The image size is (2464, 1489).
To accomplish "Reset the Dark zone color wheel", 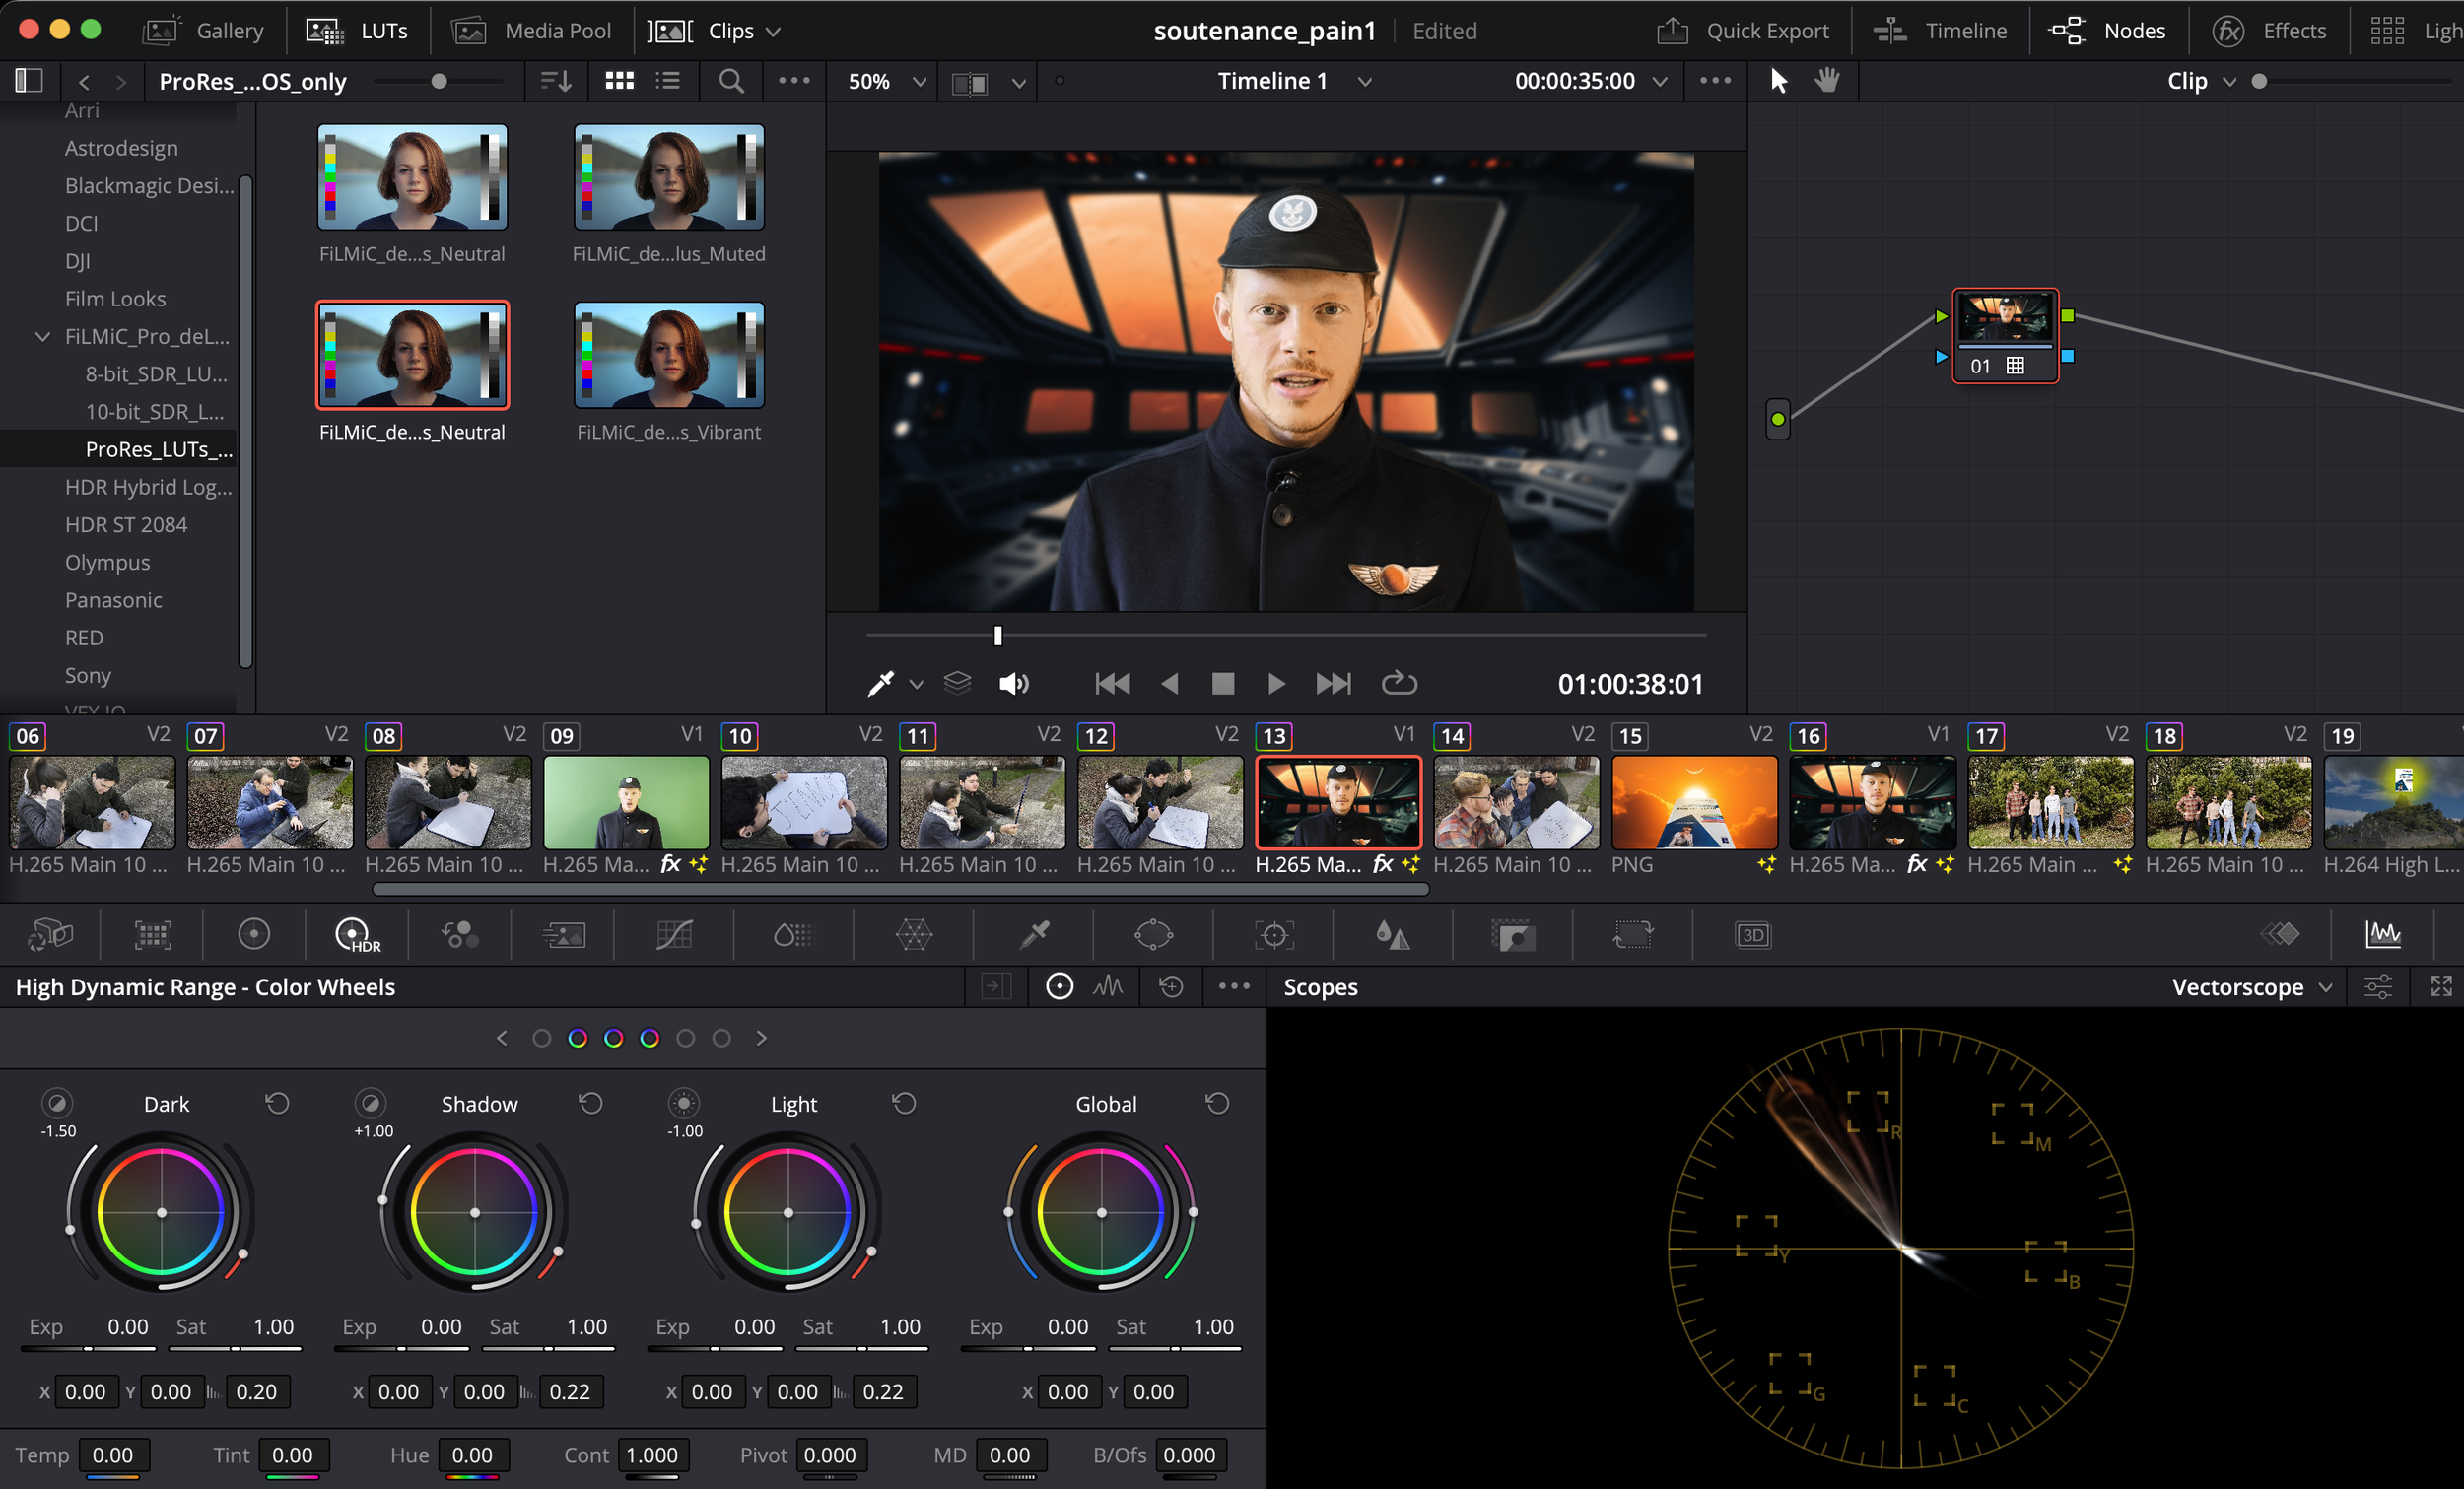I will (277, 1103).
